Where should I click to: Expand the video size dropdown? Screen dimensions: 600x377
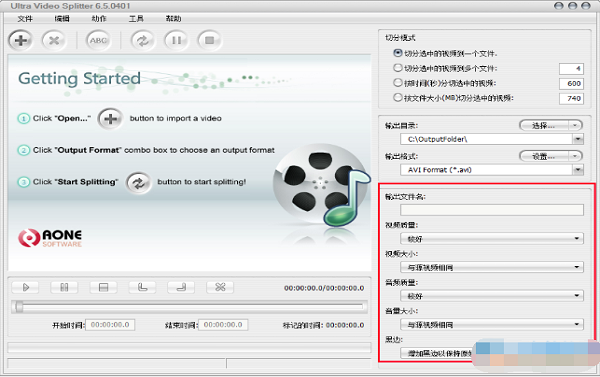(x=492, y=267)
